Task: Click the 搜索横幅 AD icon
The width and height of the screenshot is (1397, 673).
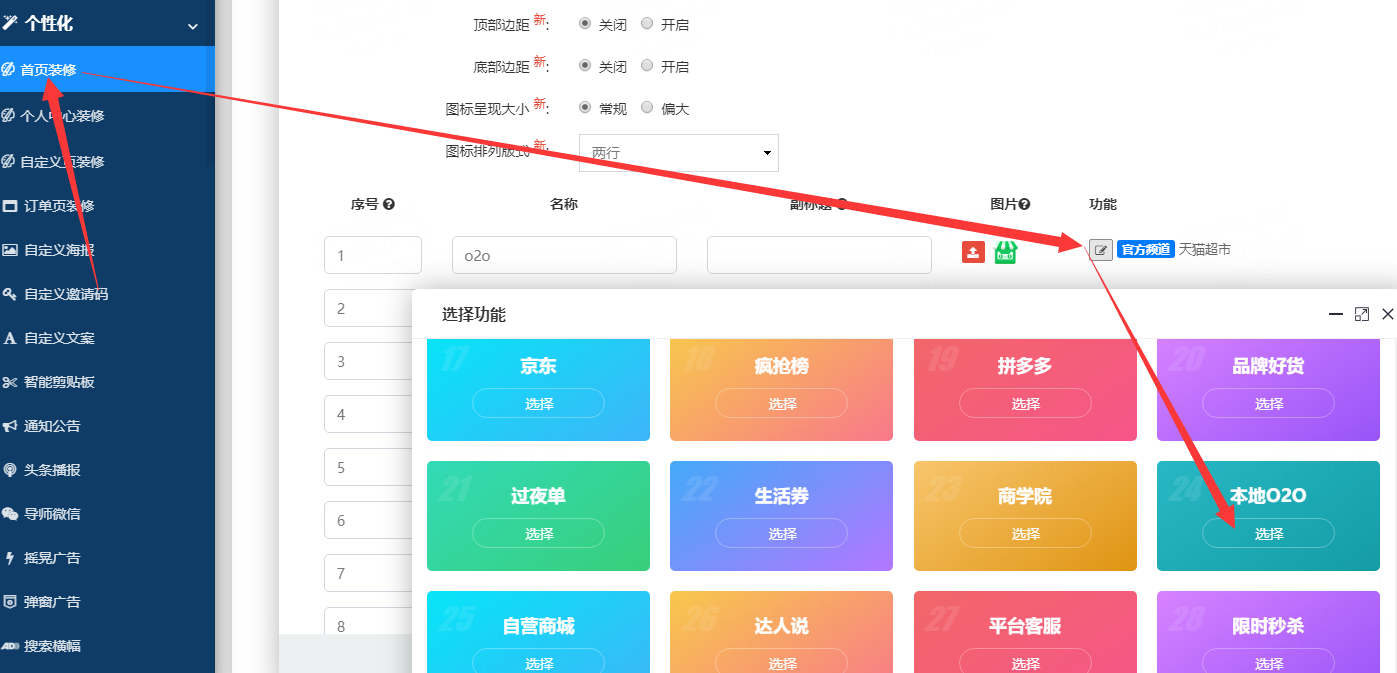Action: click(x=10, y=646)
